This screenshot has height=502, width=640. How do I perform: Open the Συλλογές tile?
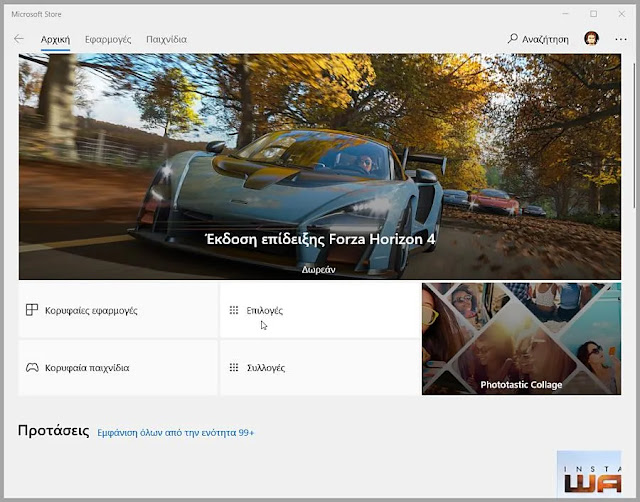320,368
